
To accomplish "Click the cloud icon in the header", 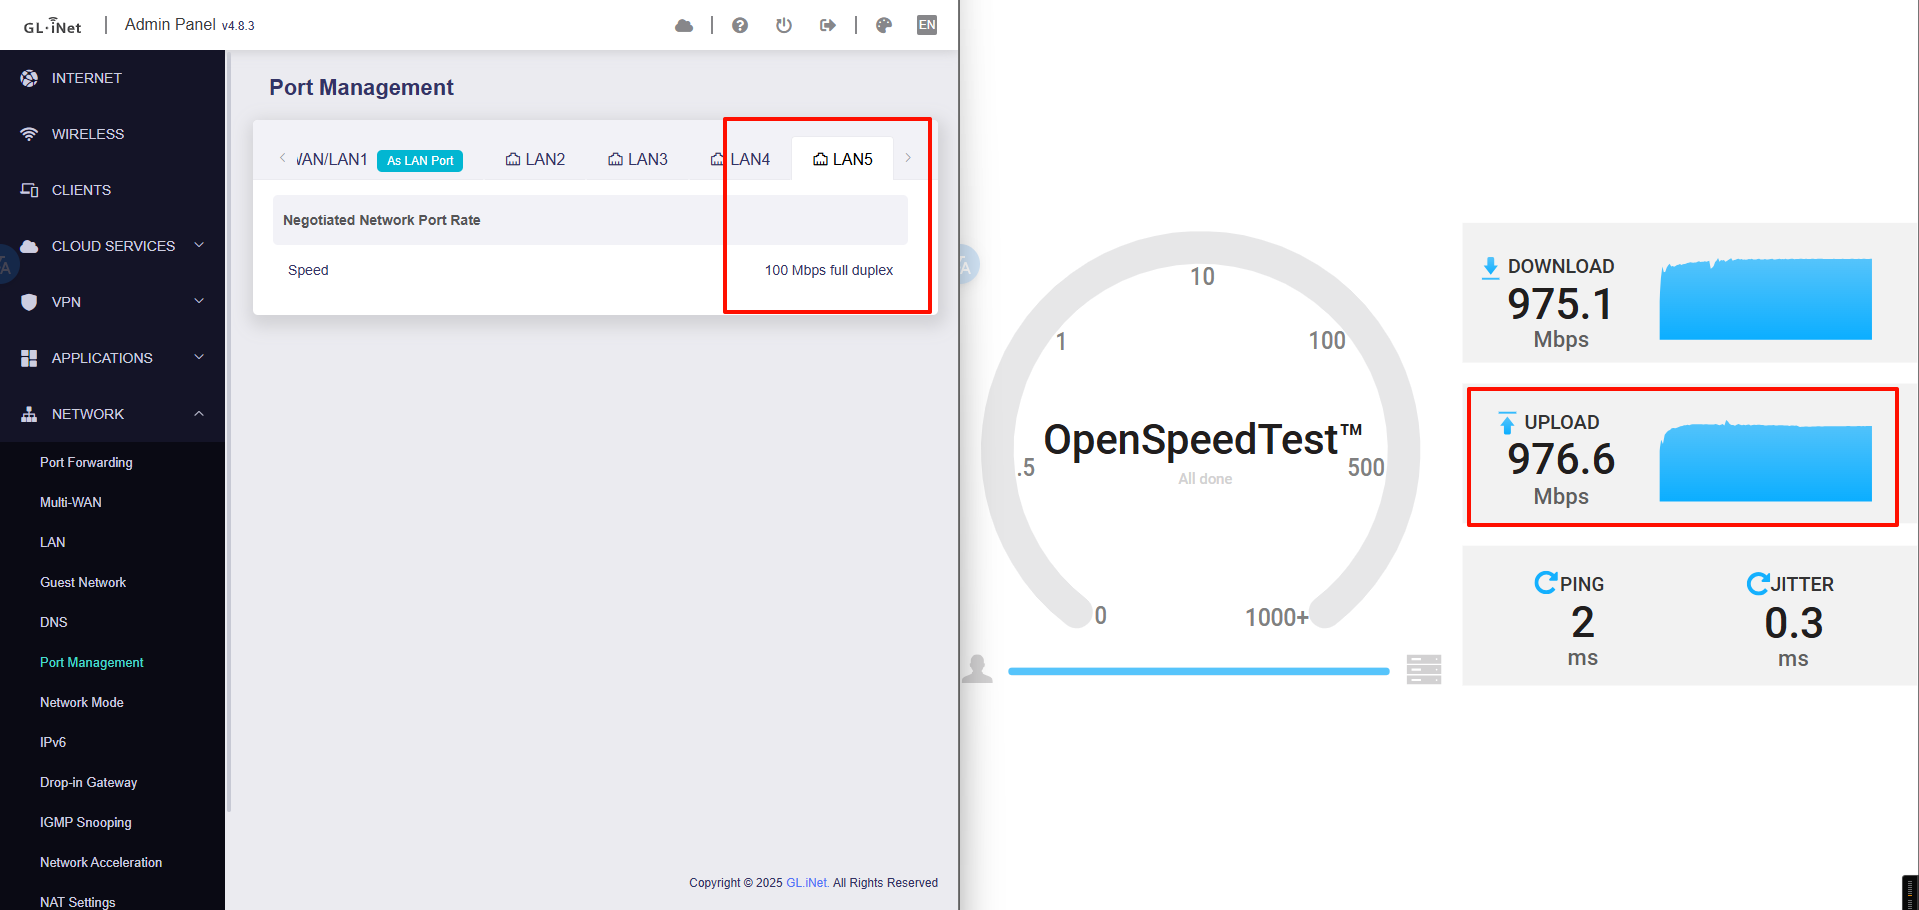I will coord(684,25).
